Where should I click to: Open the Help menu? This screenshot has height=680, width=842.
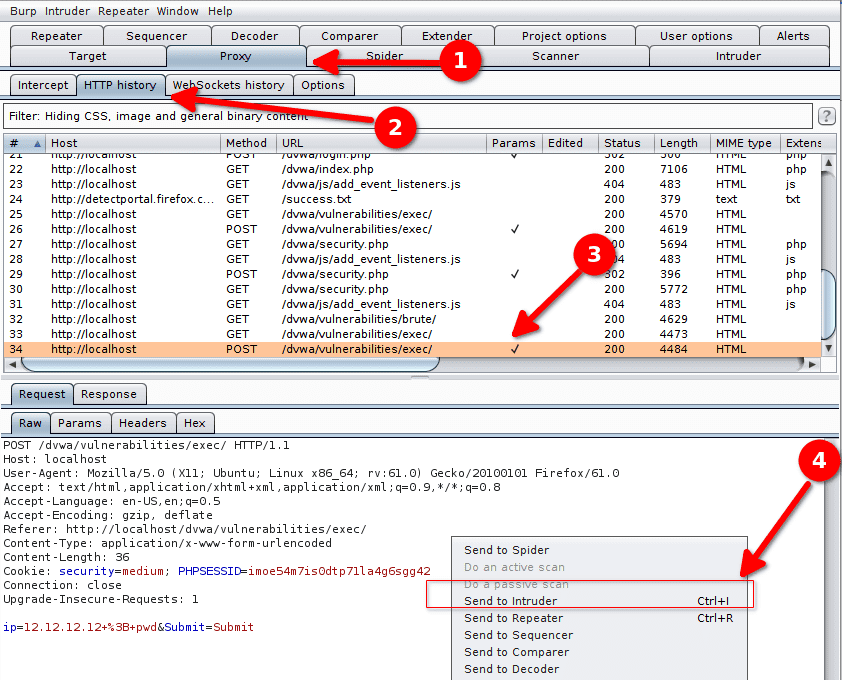click(220, 11)
